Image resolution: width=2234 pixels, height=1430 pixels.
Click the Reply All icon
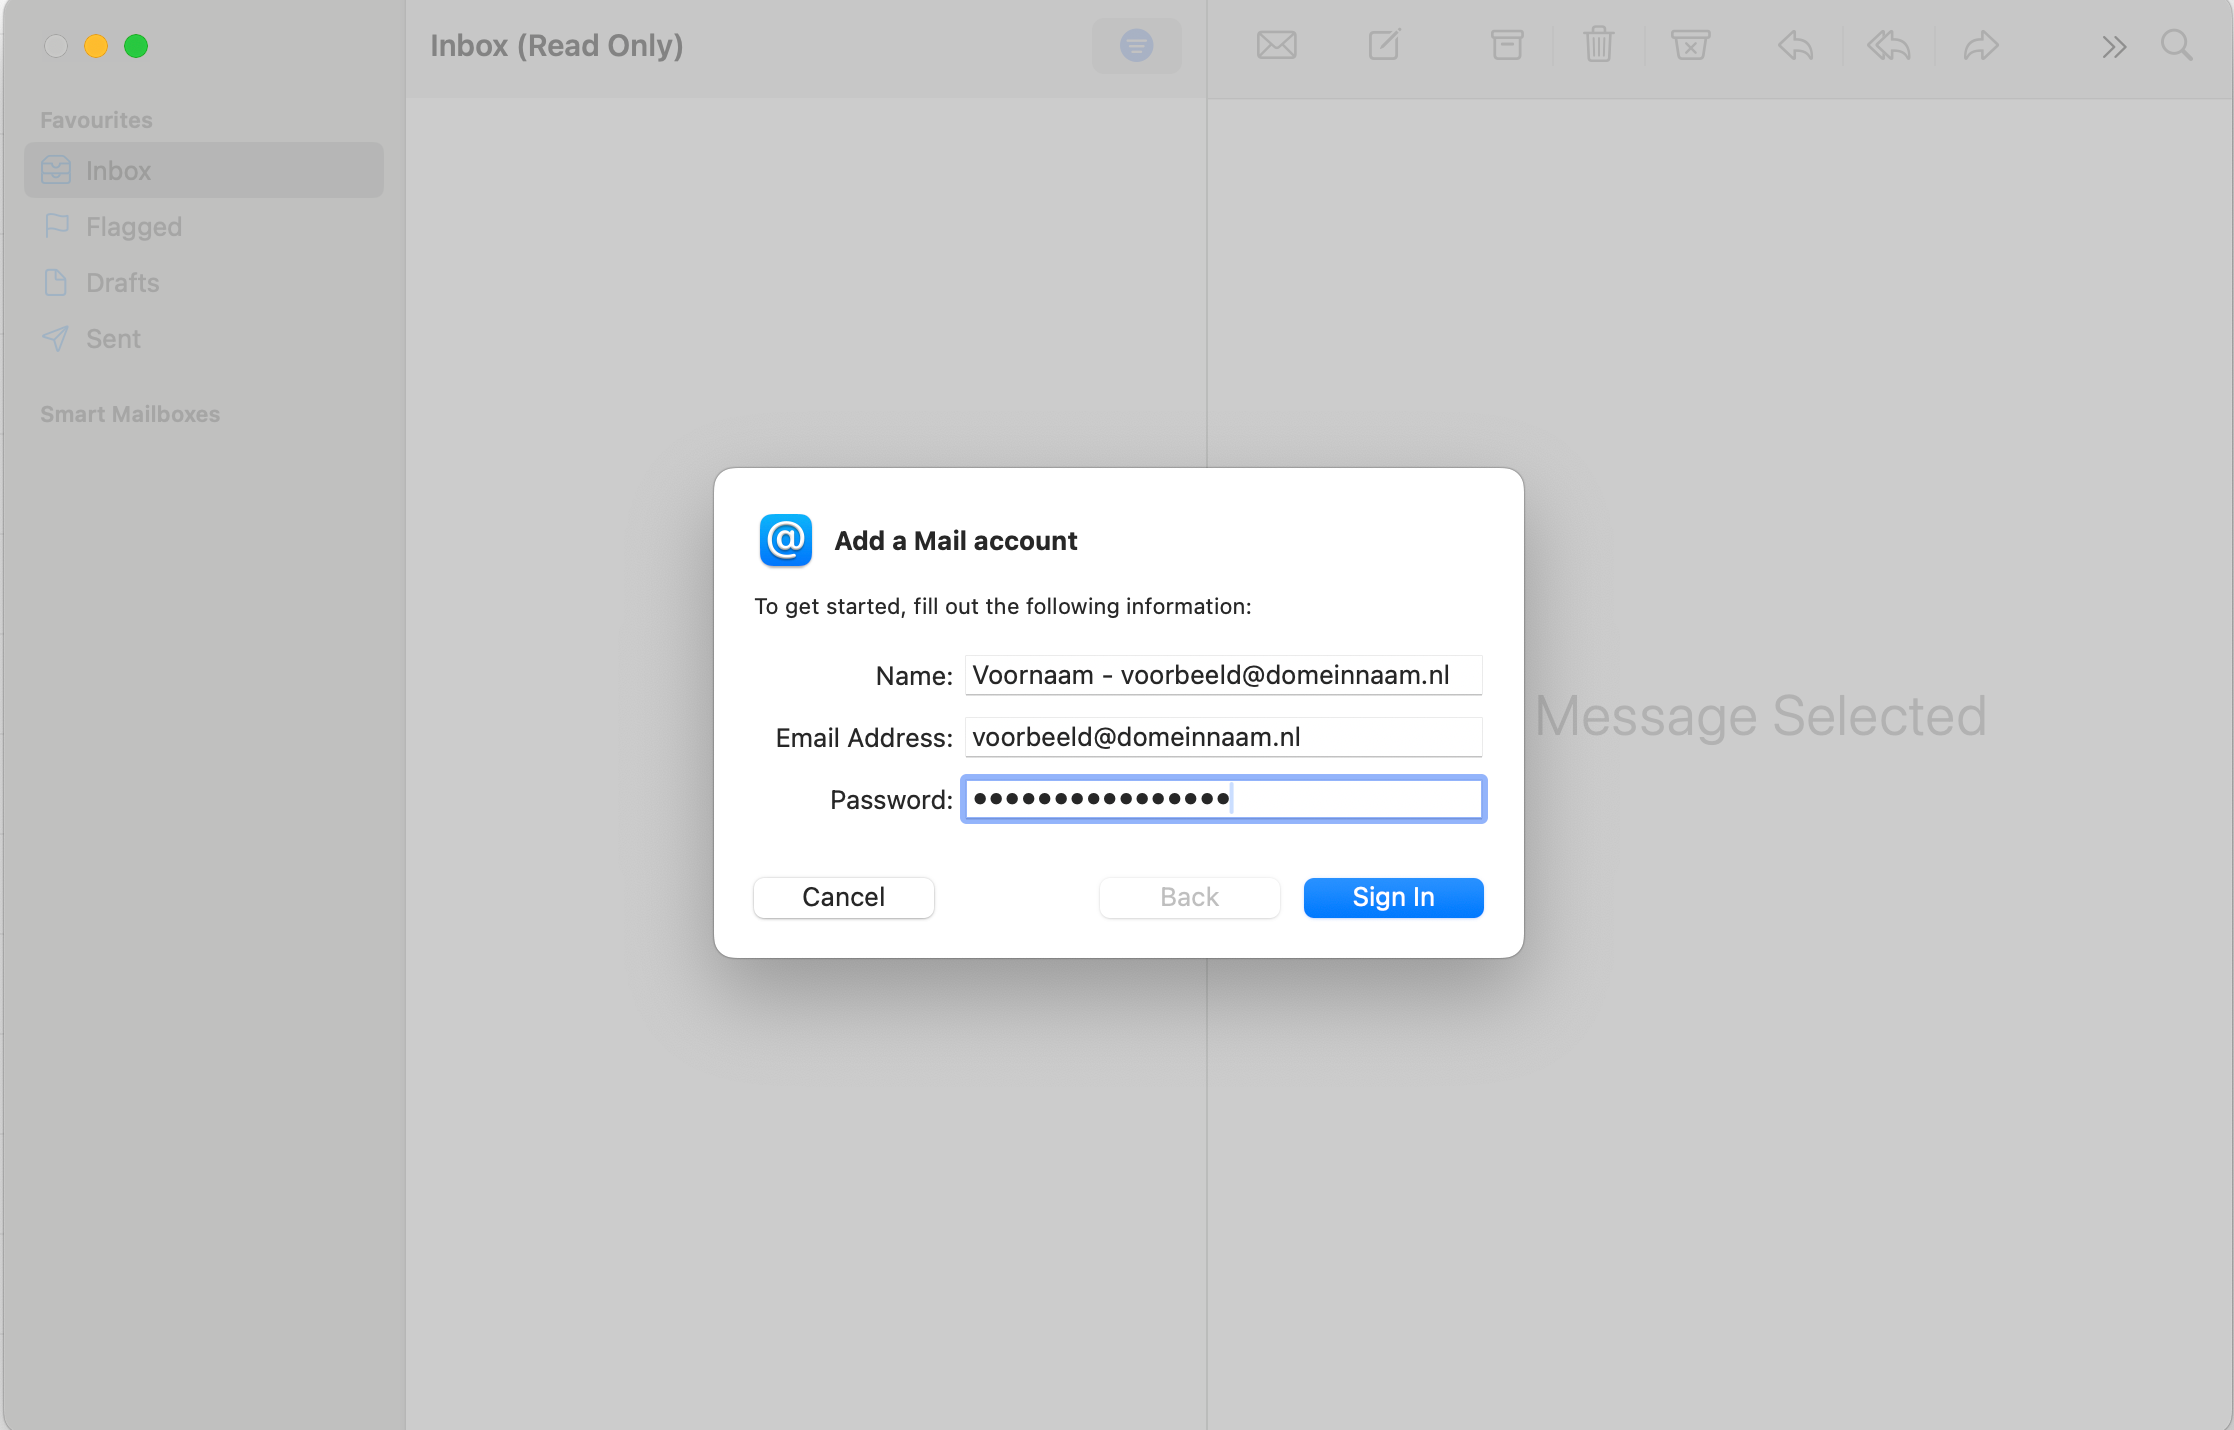(1888, 46)
